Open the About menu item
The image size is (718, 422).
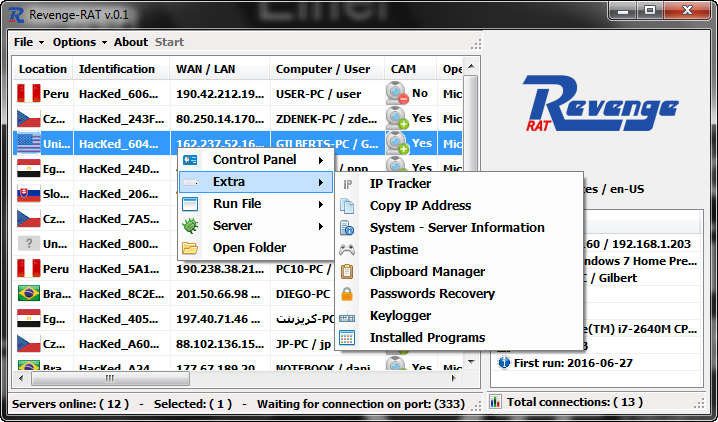pyautogui.click(x=131, y=42)
